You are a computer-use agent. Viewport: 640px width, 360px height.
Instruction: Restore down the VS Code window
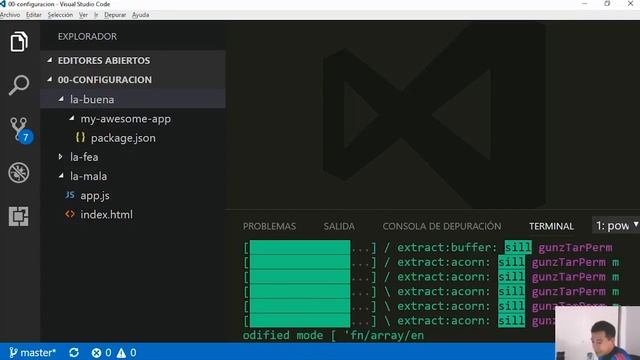(607, 4)
